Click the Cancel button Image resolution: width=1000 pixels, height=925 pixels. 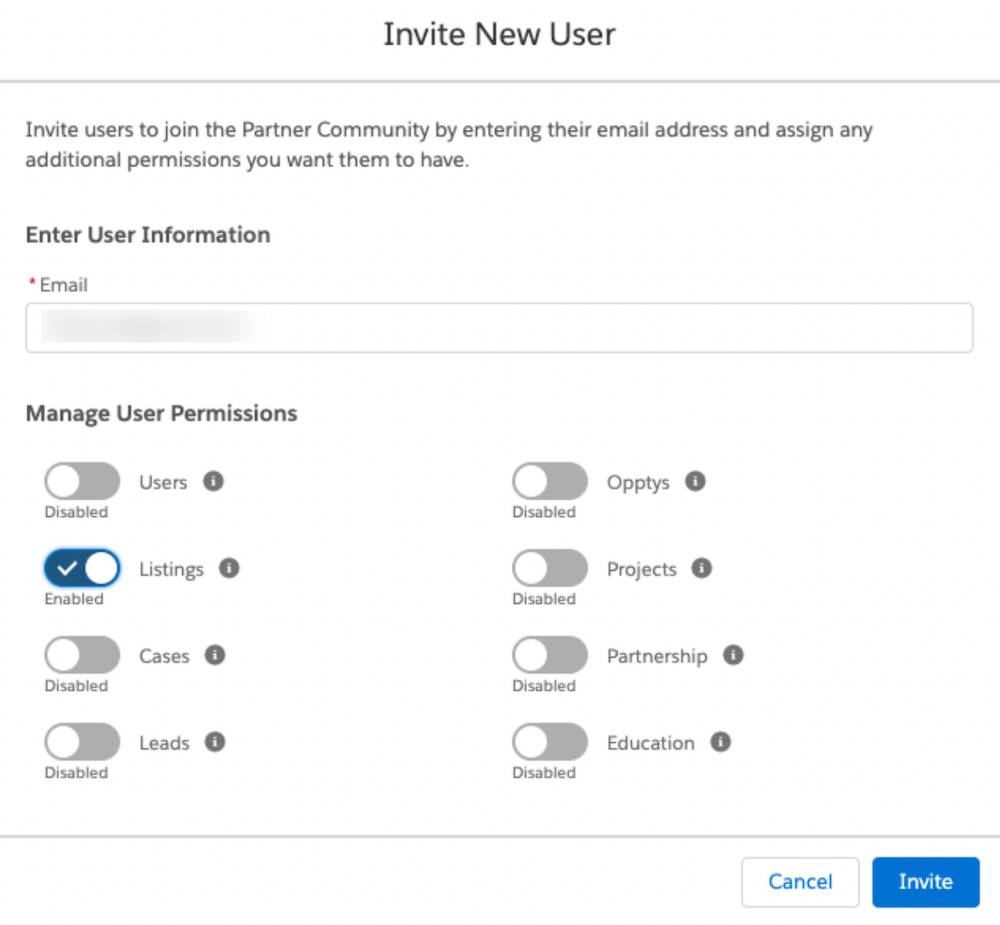[x=800, y=881]
